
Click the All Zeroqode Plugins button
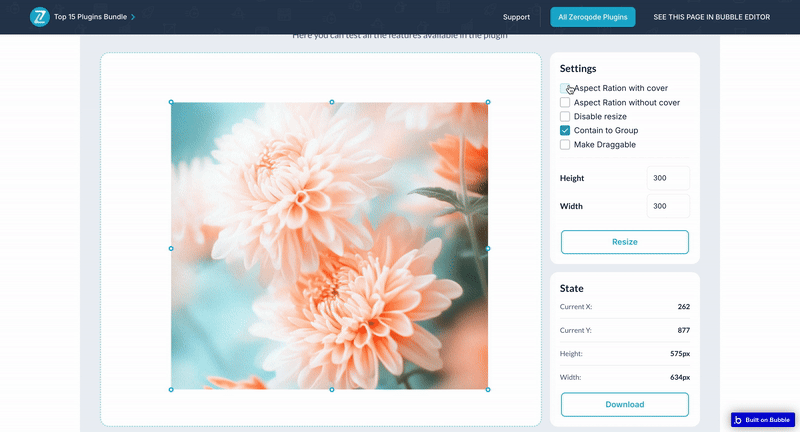592,17
